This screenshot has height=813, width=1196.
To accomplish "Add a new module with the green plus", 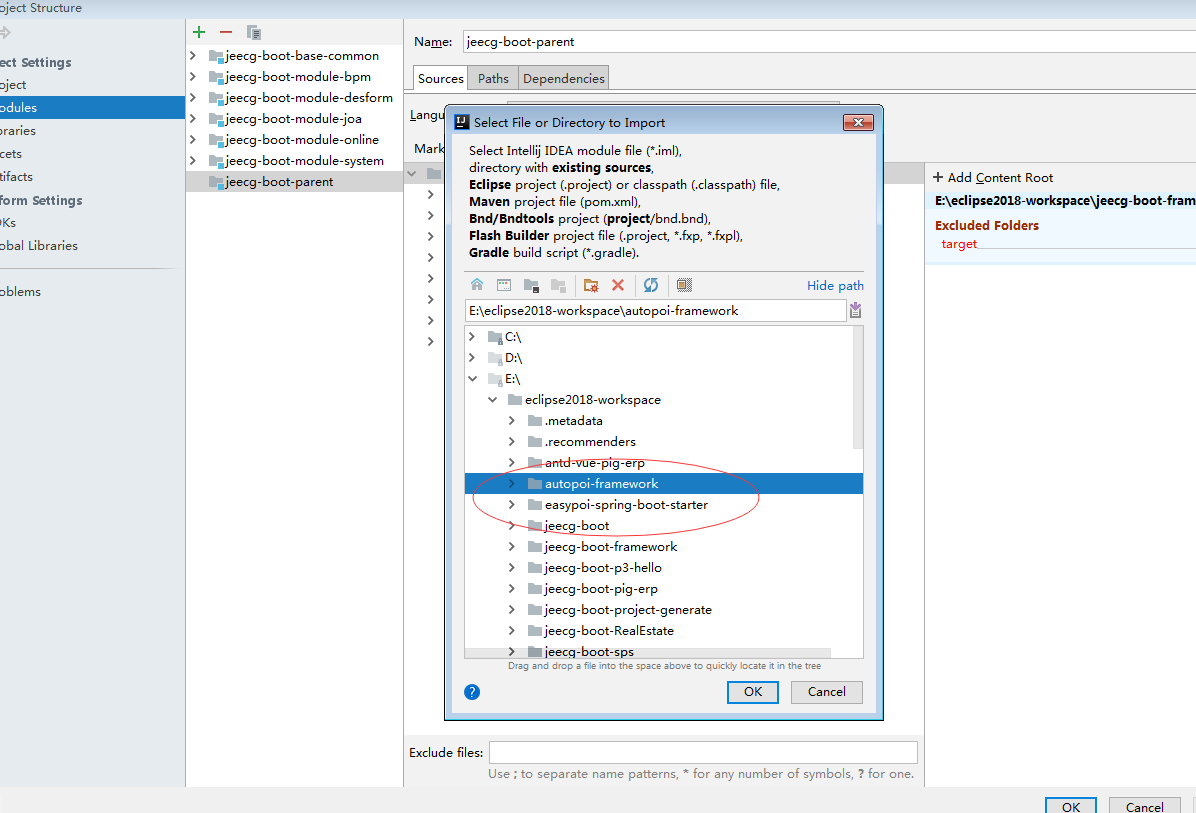I will 199,32.
